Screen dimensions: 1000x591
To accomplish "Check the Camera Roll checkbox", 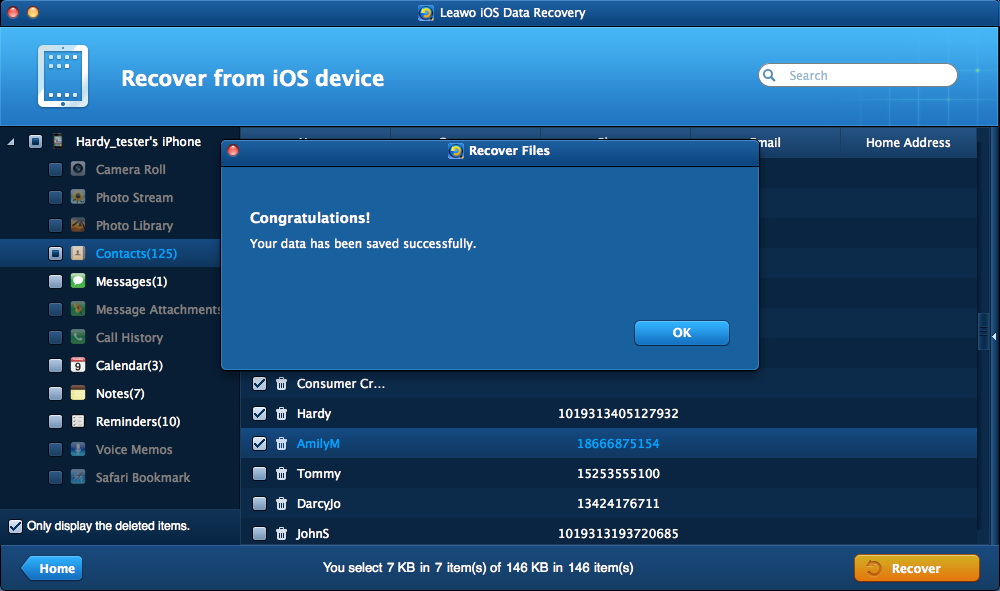I will click(x=55, y=170).
